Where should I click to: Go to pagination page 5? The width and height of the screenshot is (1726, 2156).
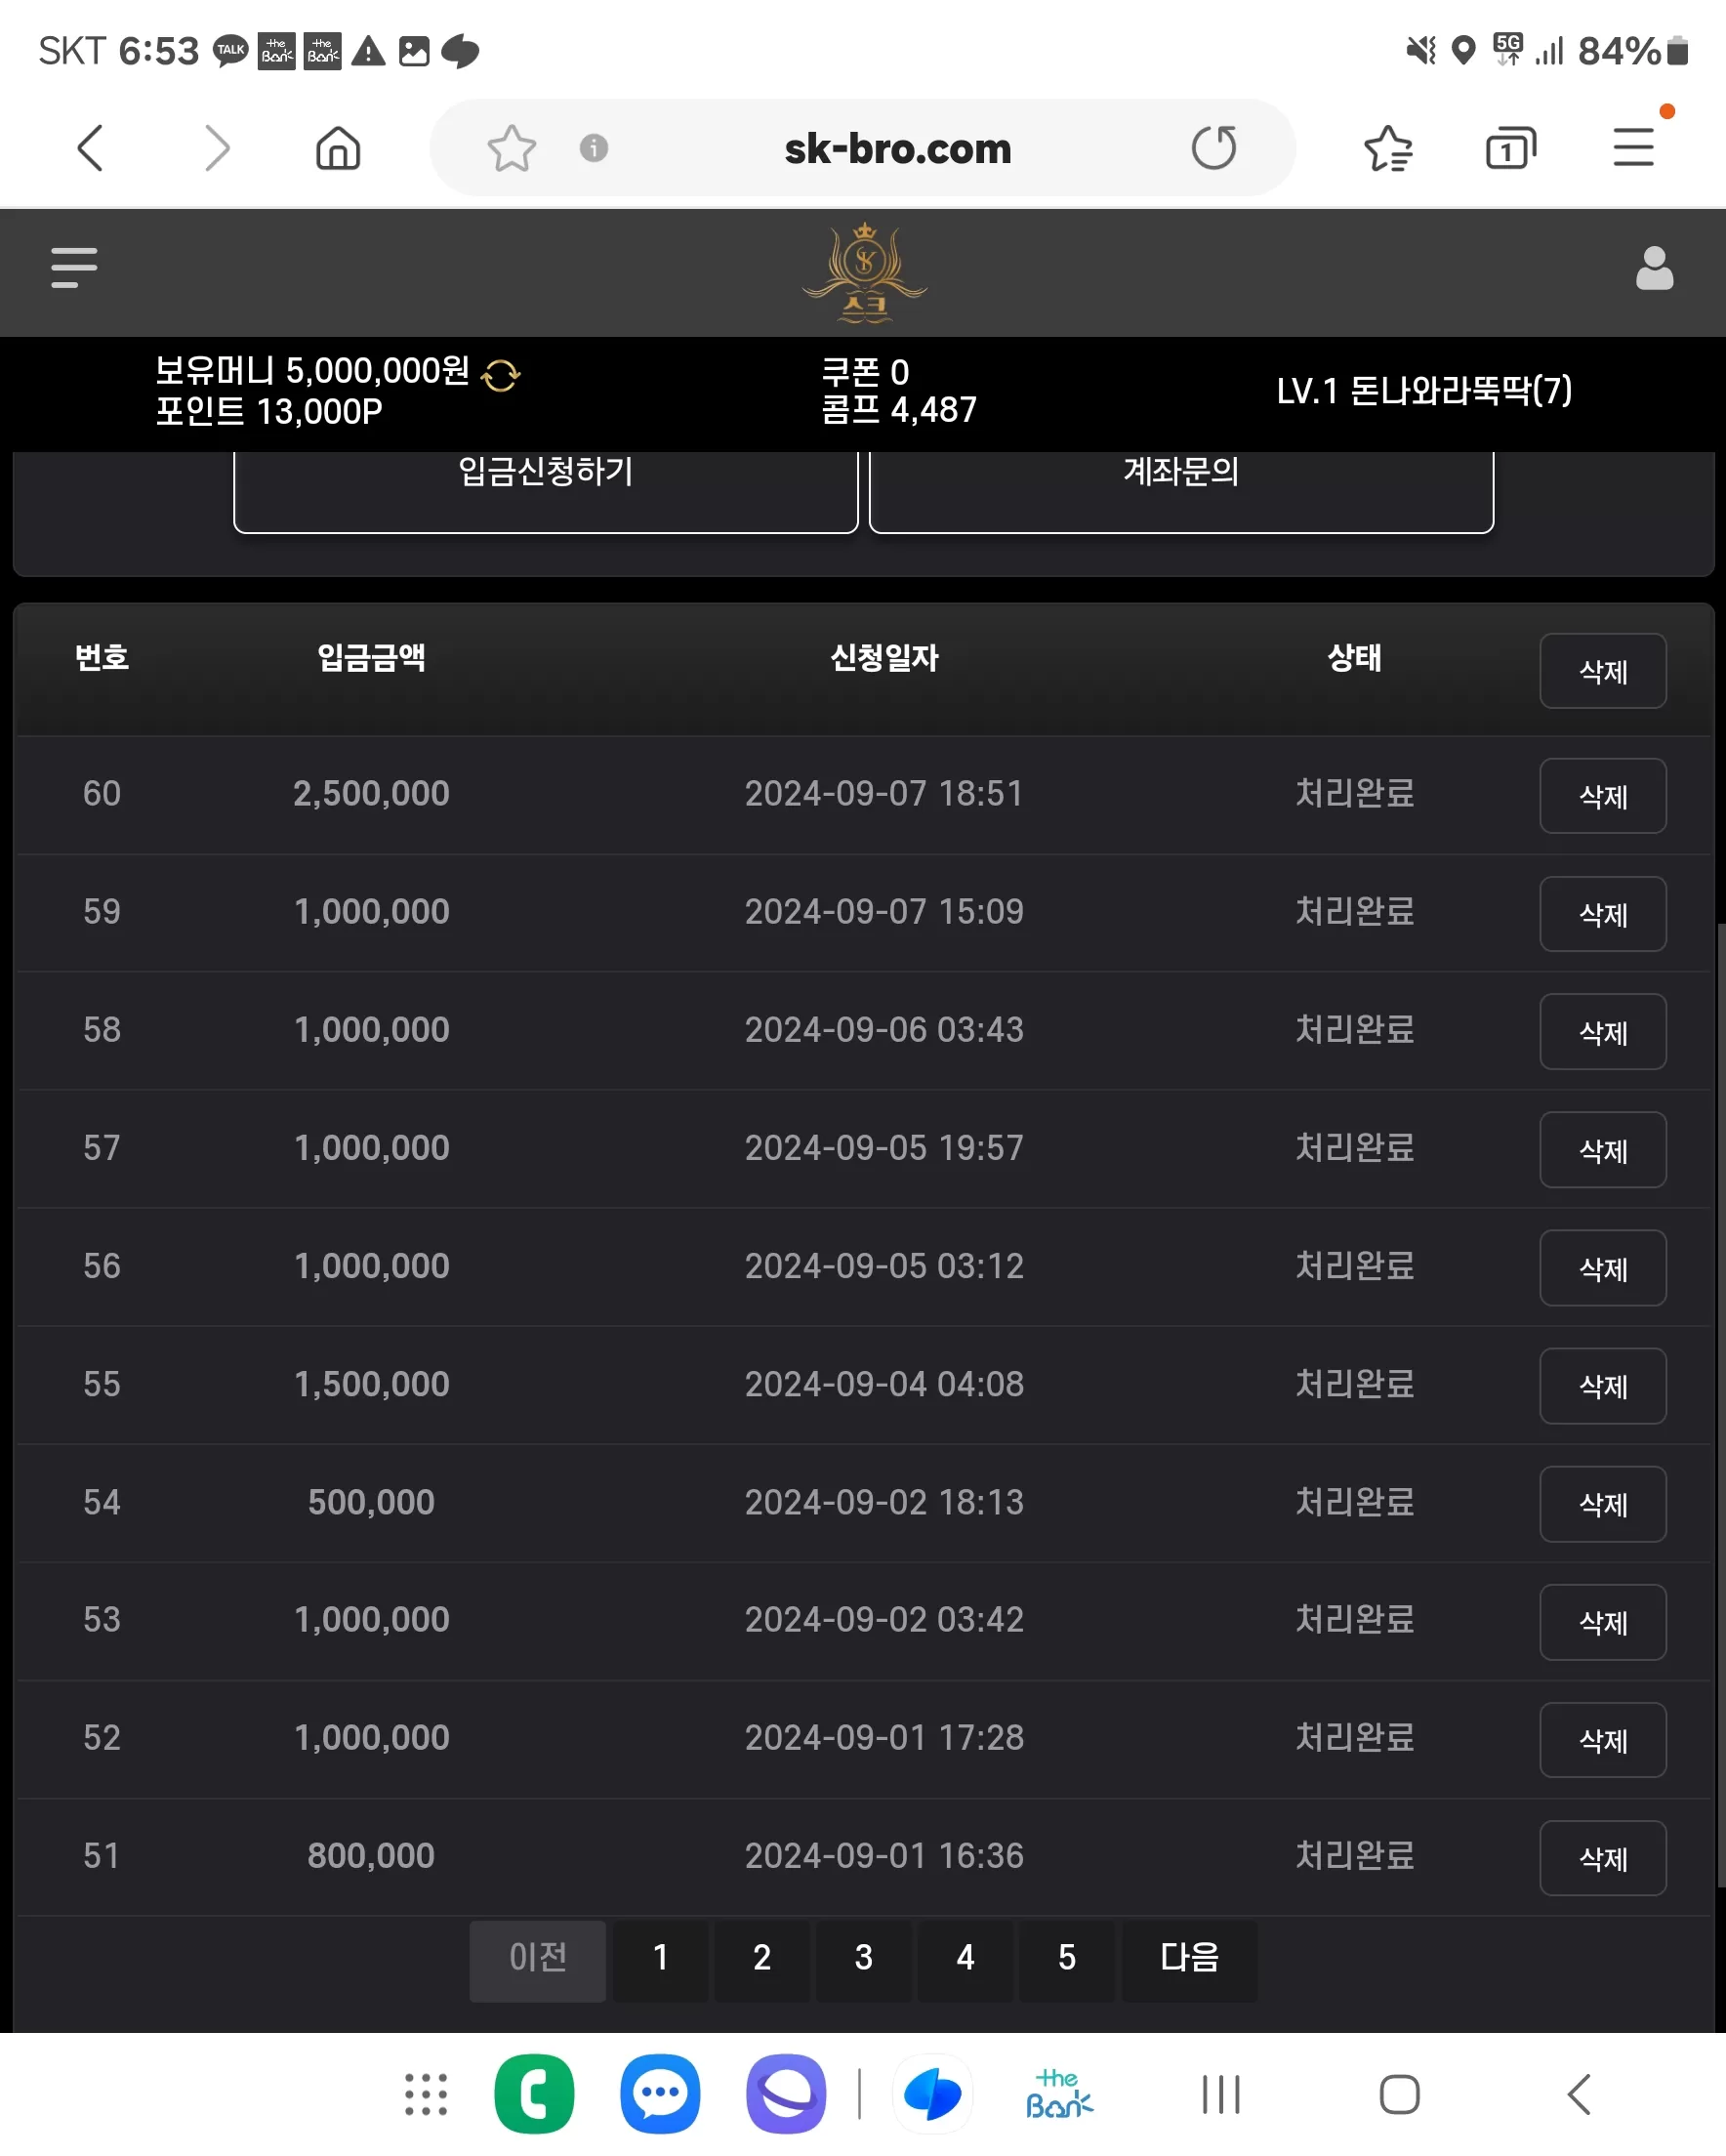(1066, 1957)
